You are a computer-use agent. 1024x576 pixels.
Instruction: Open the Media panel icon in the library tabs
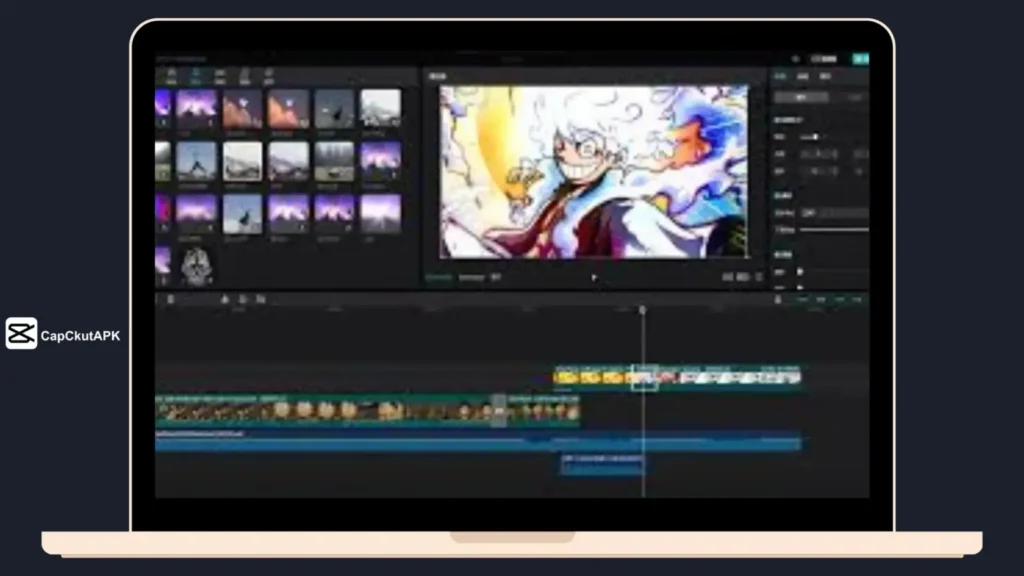point(173,72)
